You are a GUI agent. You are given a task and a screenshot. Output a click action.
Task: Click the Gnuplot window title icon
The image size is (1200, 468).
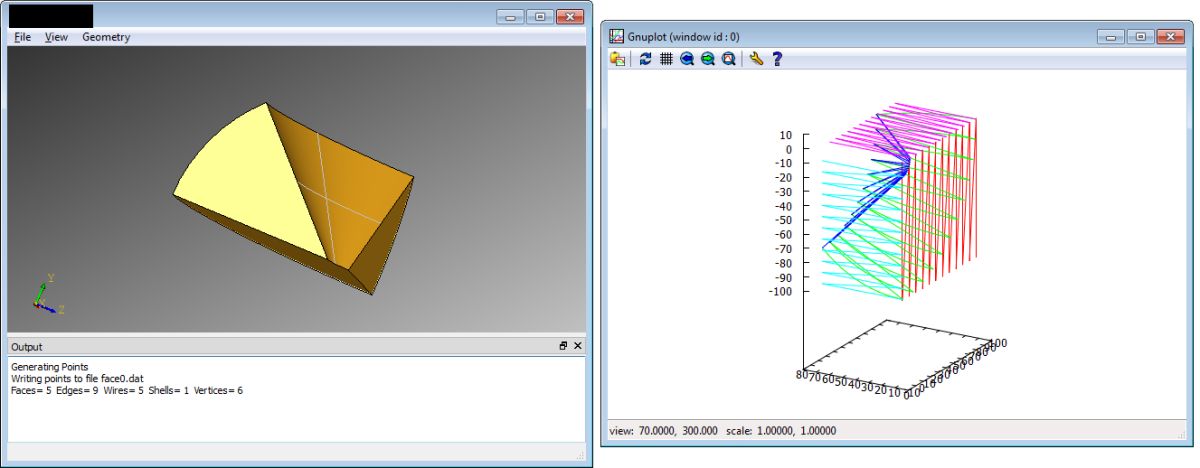pyautogui.click(x=617, y=36)
